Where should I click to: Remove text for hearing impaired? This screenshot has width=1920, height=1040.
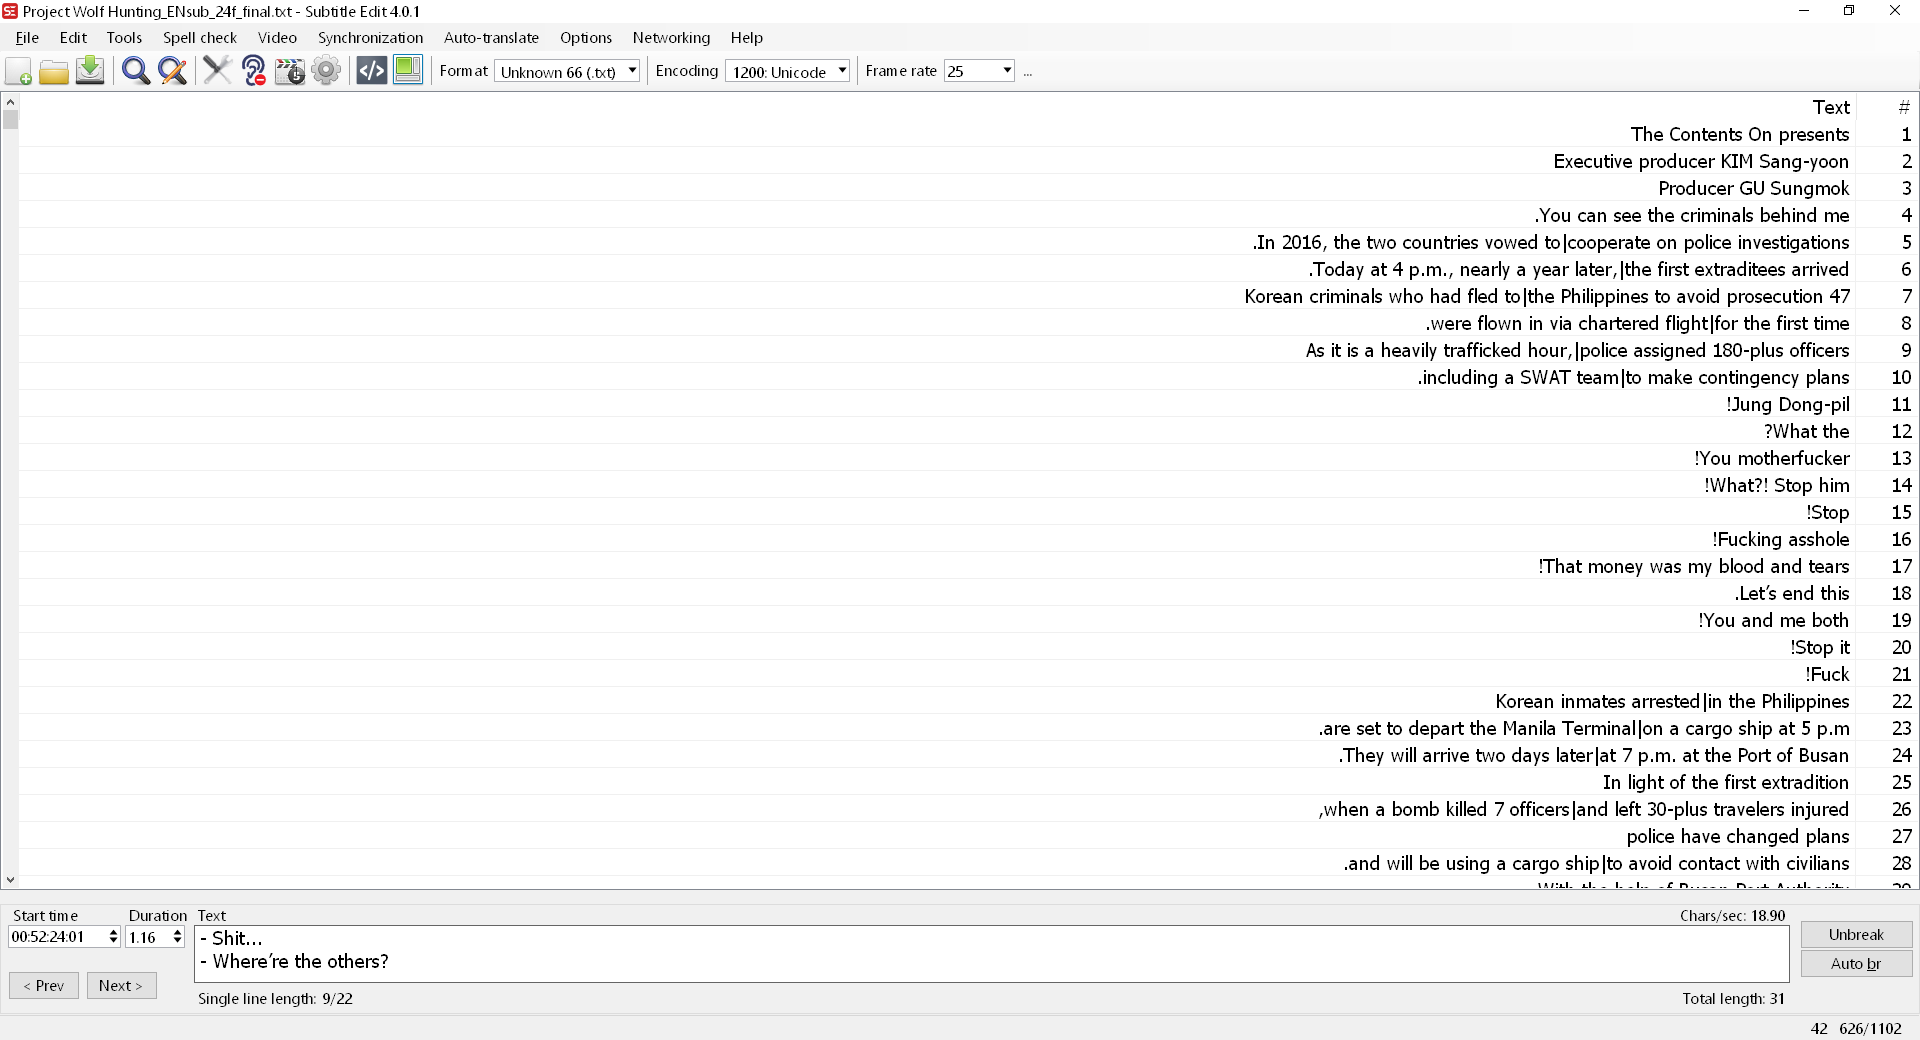(x=253, y=71)
